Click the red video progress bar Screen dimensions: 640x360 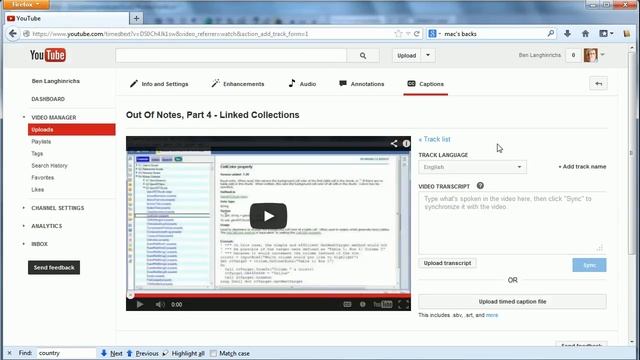(x=268, y=295)
